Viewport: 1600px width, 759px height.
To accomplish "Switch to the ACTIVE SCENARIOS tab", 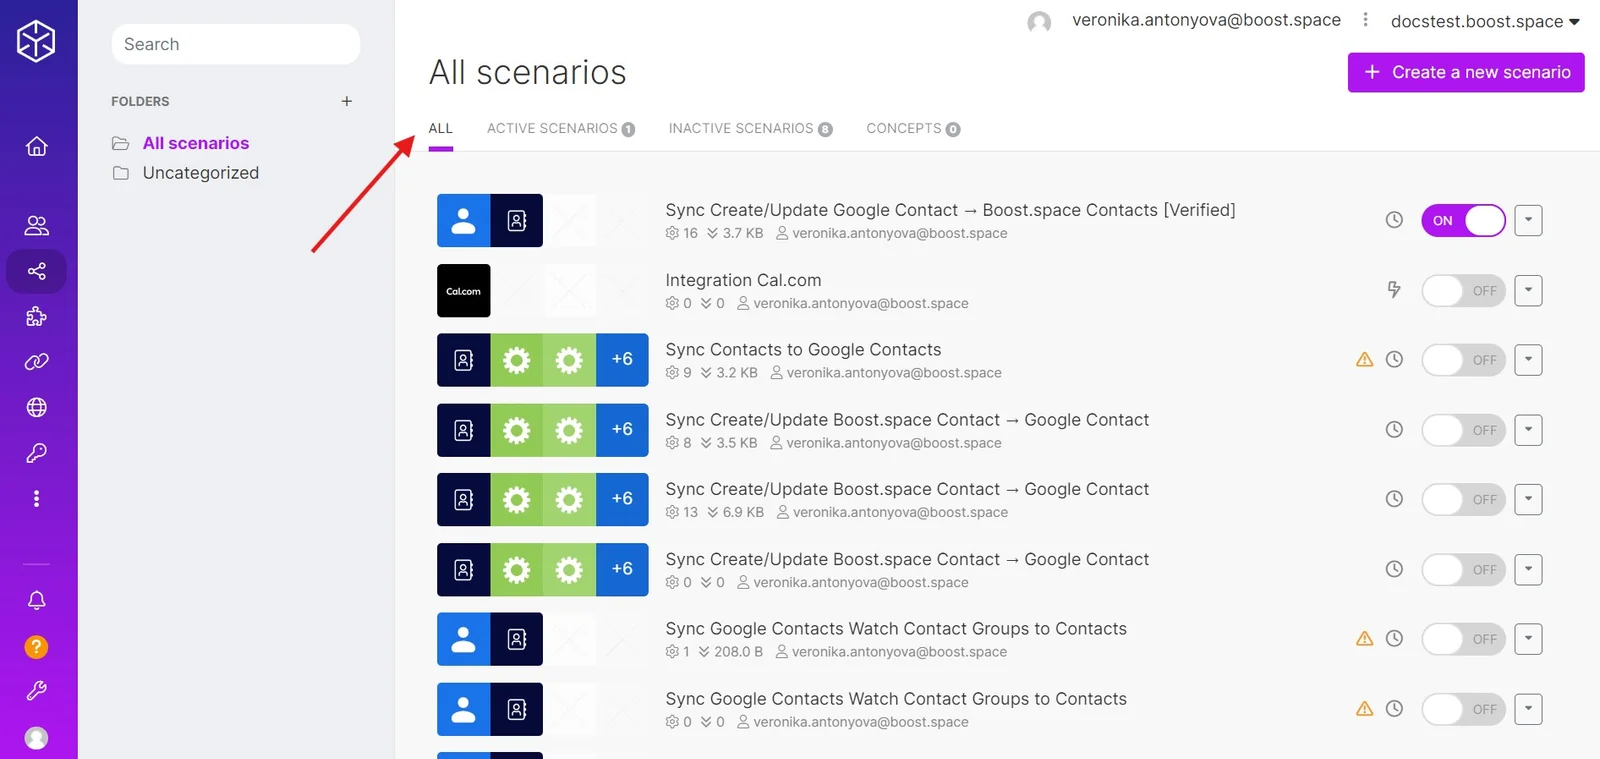I will [561, 129].
